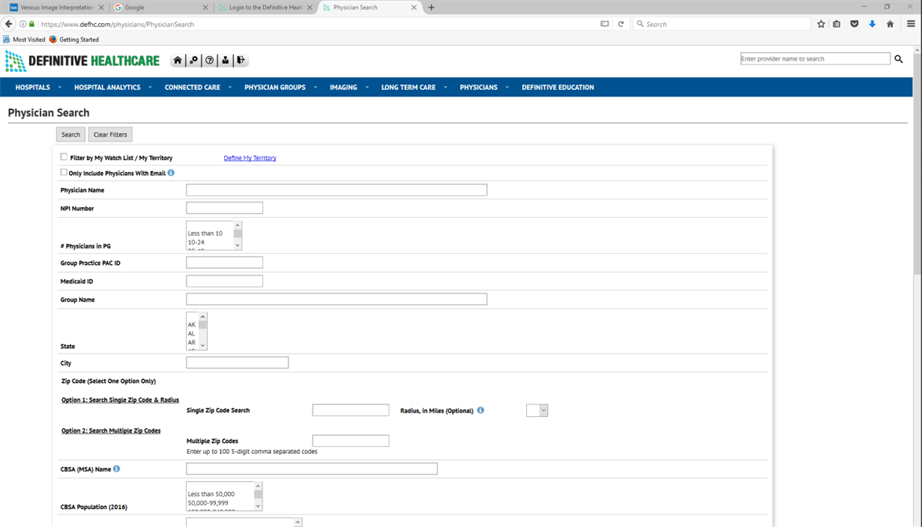Expand the Physicians menu arrow

point(507,87)
